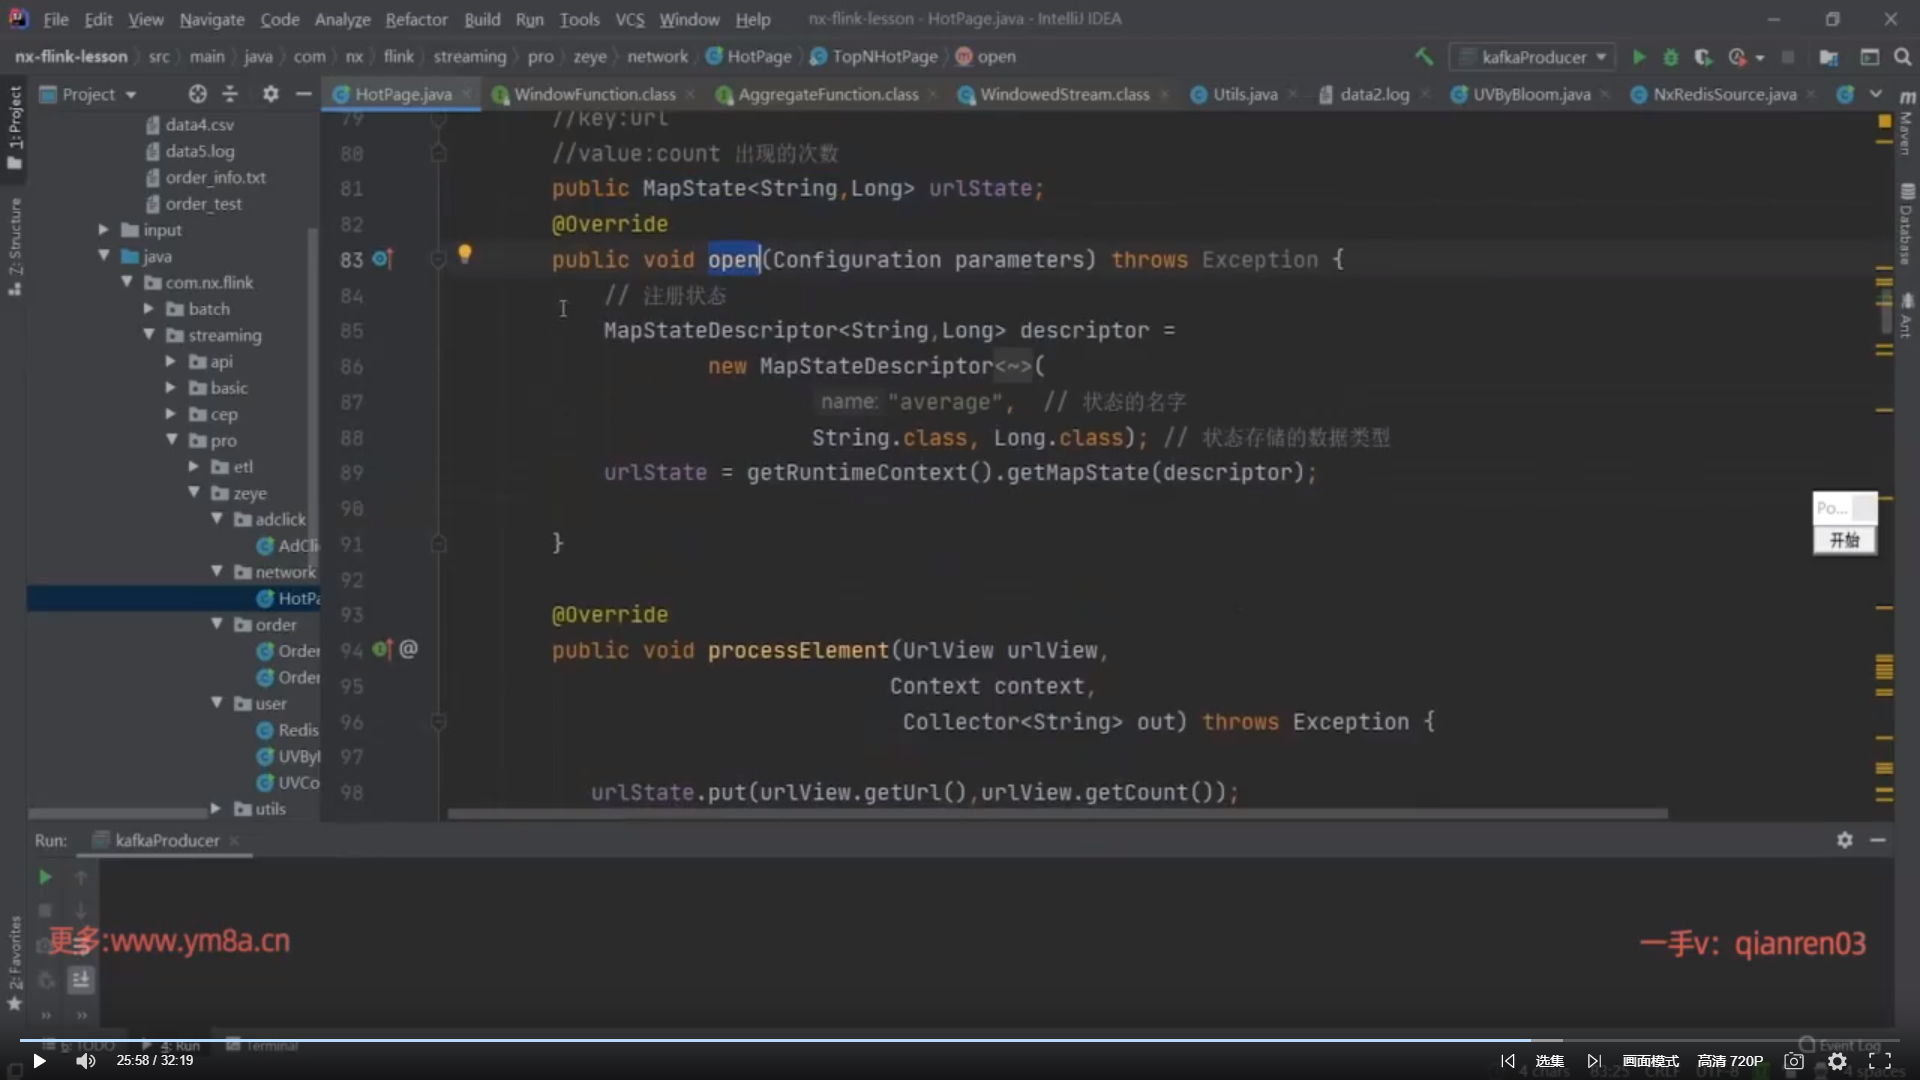Play the video with the play button

(x=39, y=1061)
